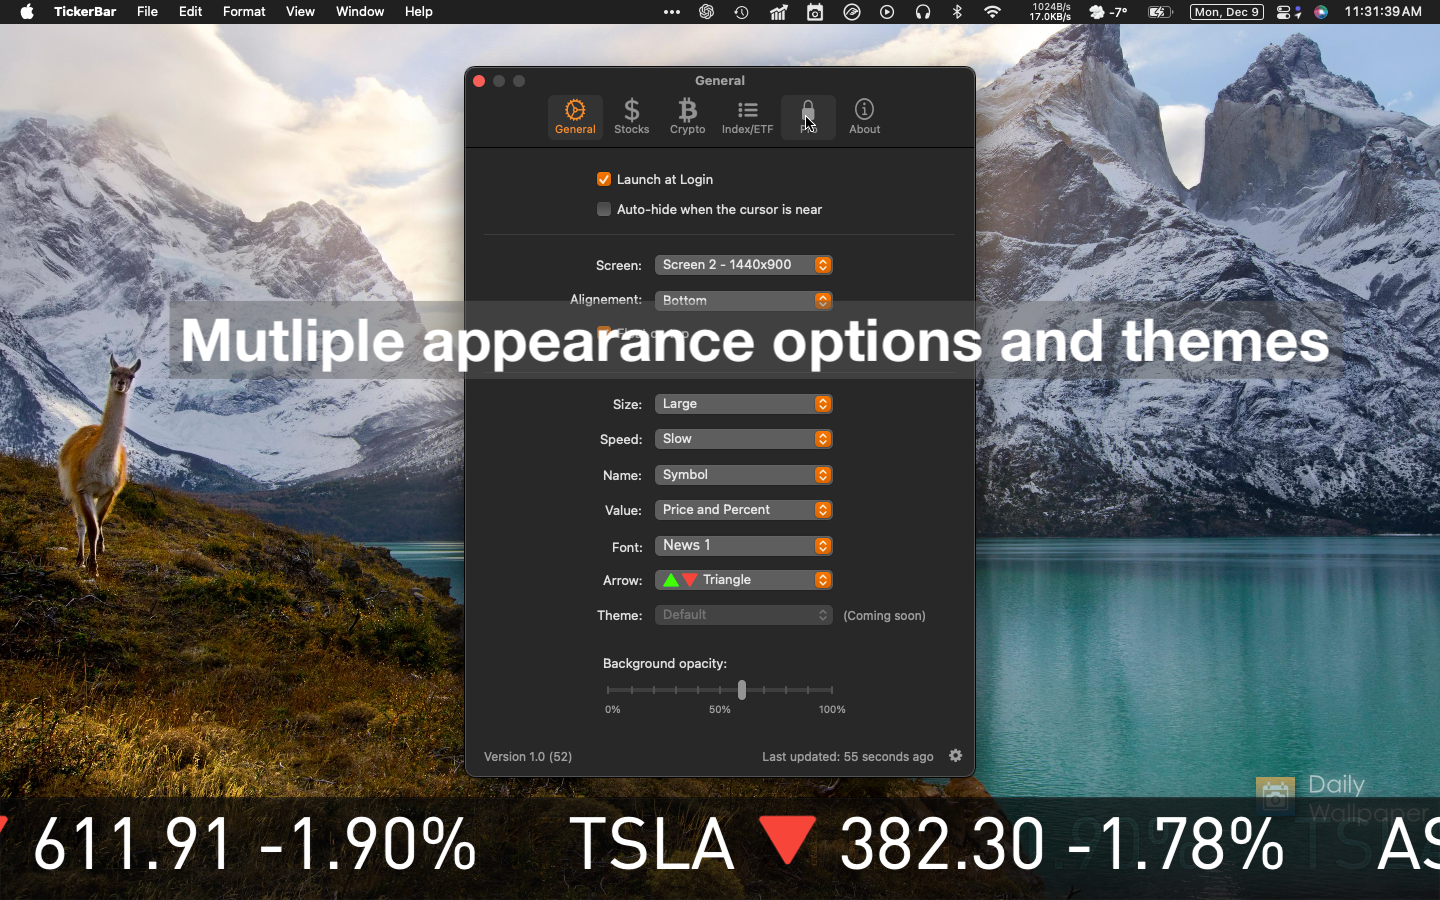The image size is (1440, 900).
Task: Click the network speed monitor readout
Action: coord(1050,12)
